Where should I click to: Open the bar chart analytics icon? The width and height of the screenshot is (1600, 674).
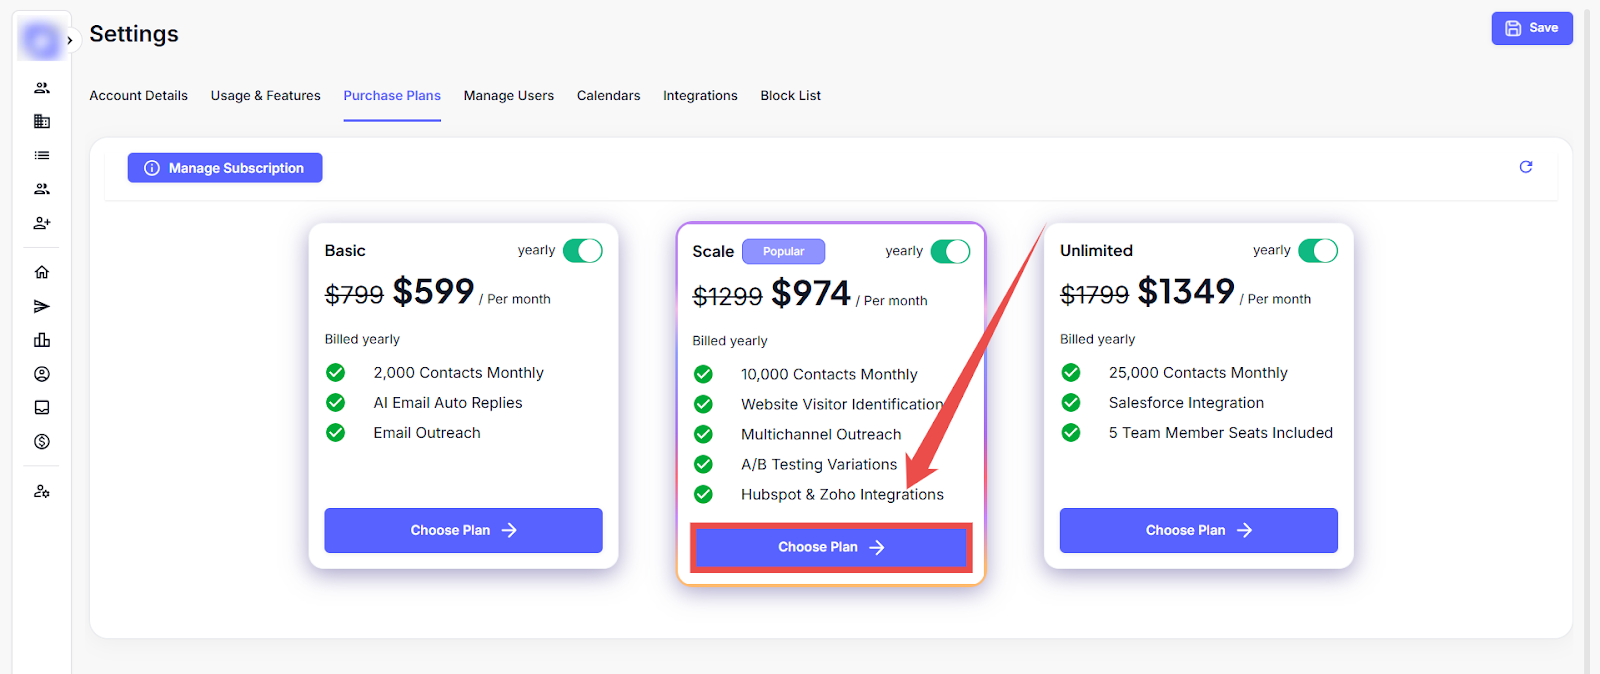[42, 340]
